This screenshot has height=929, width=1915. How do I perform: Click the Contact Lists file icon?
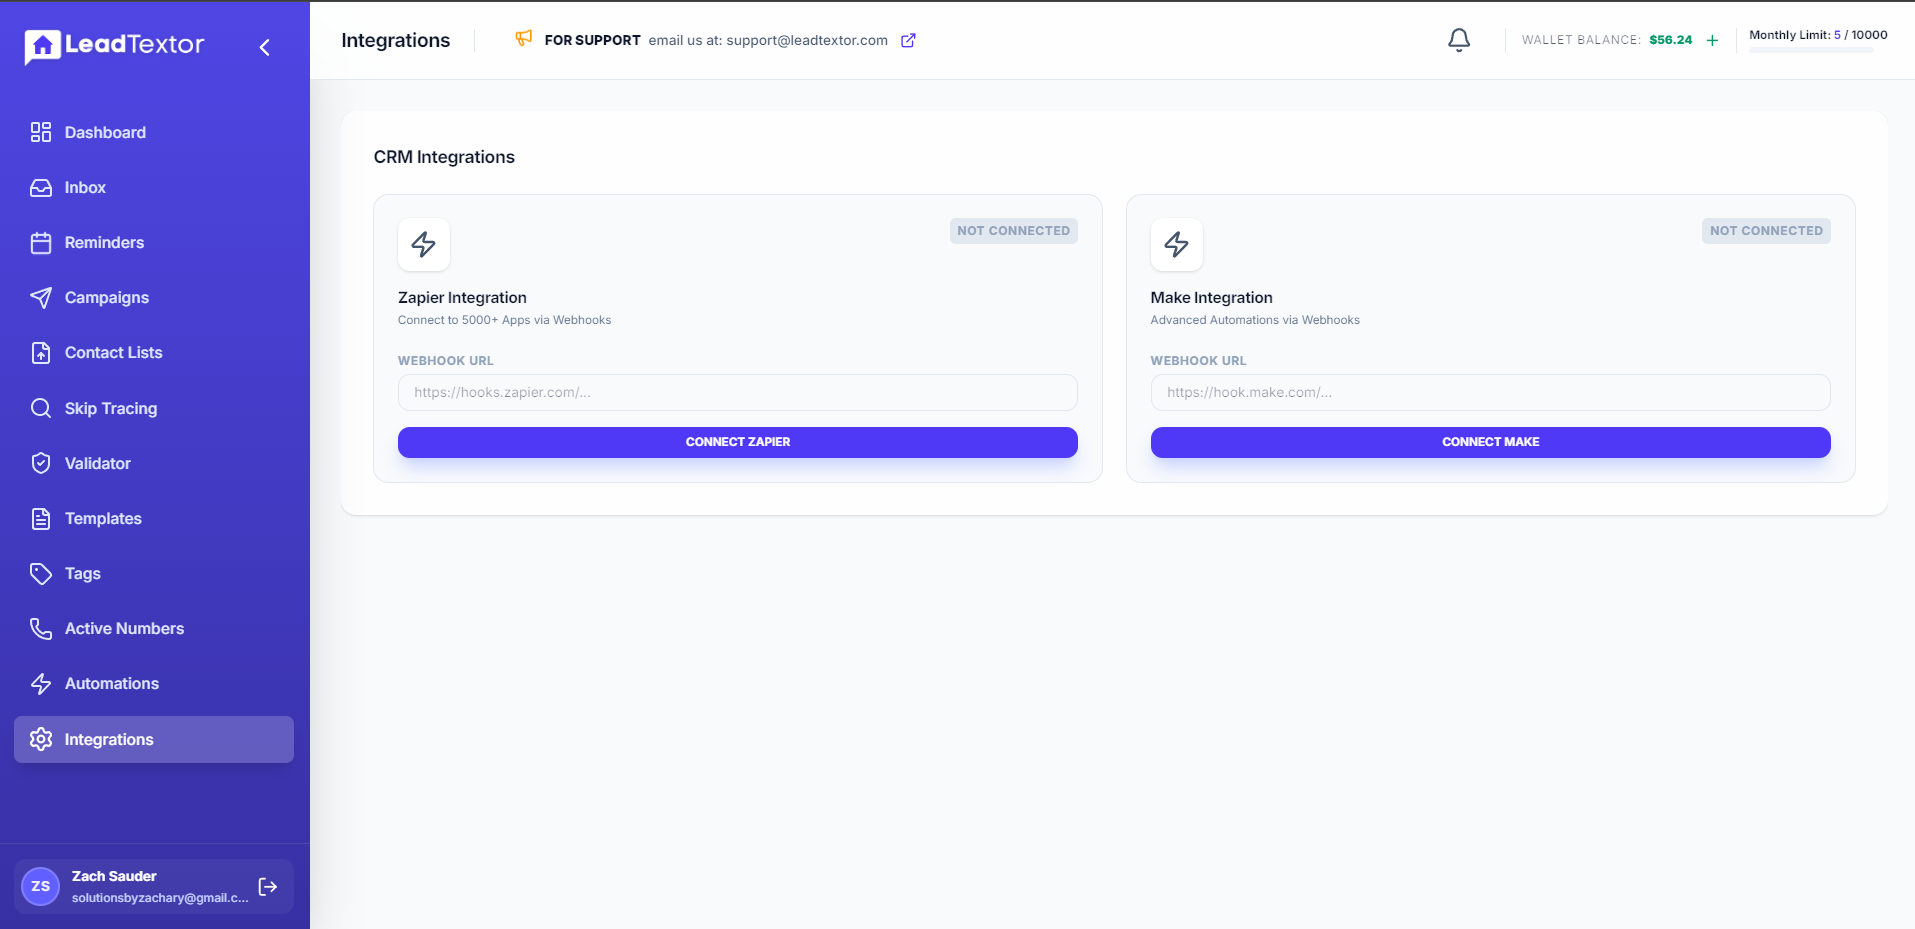click(41, 352)
